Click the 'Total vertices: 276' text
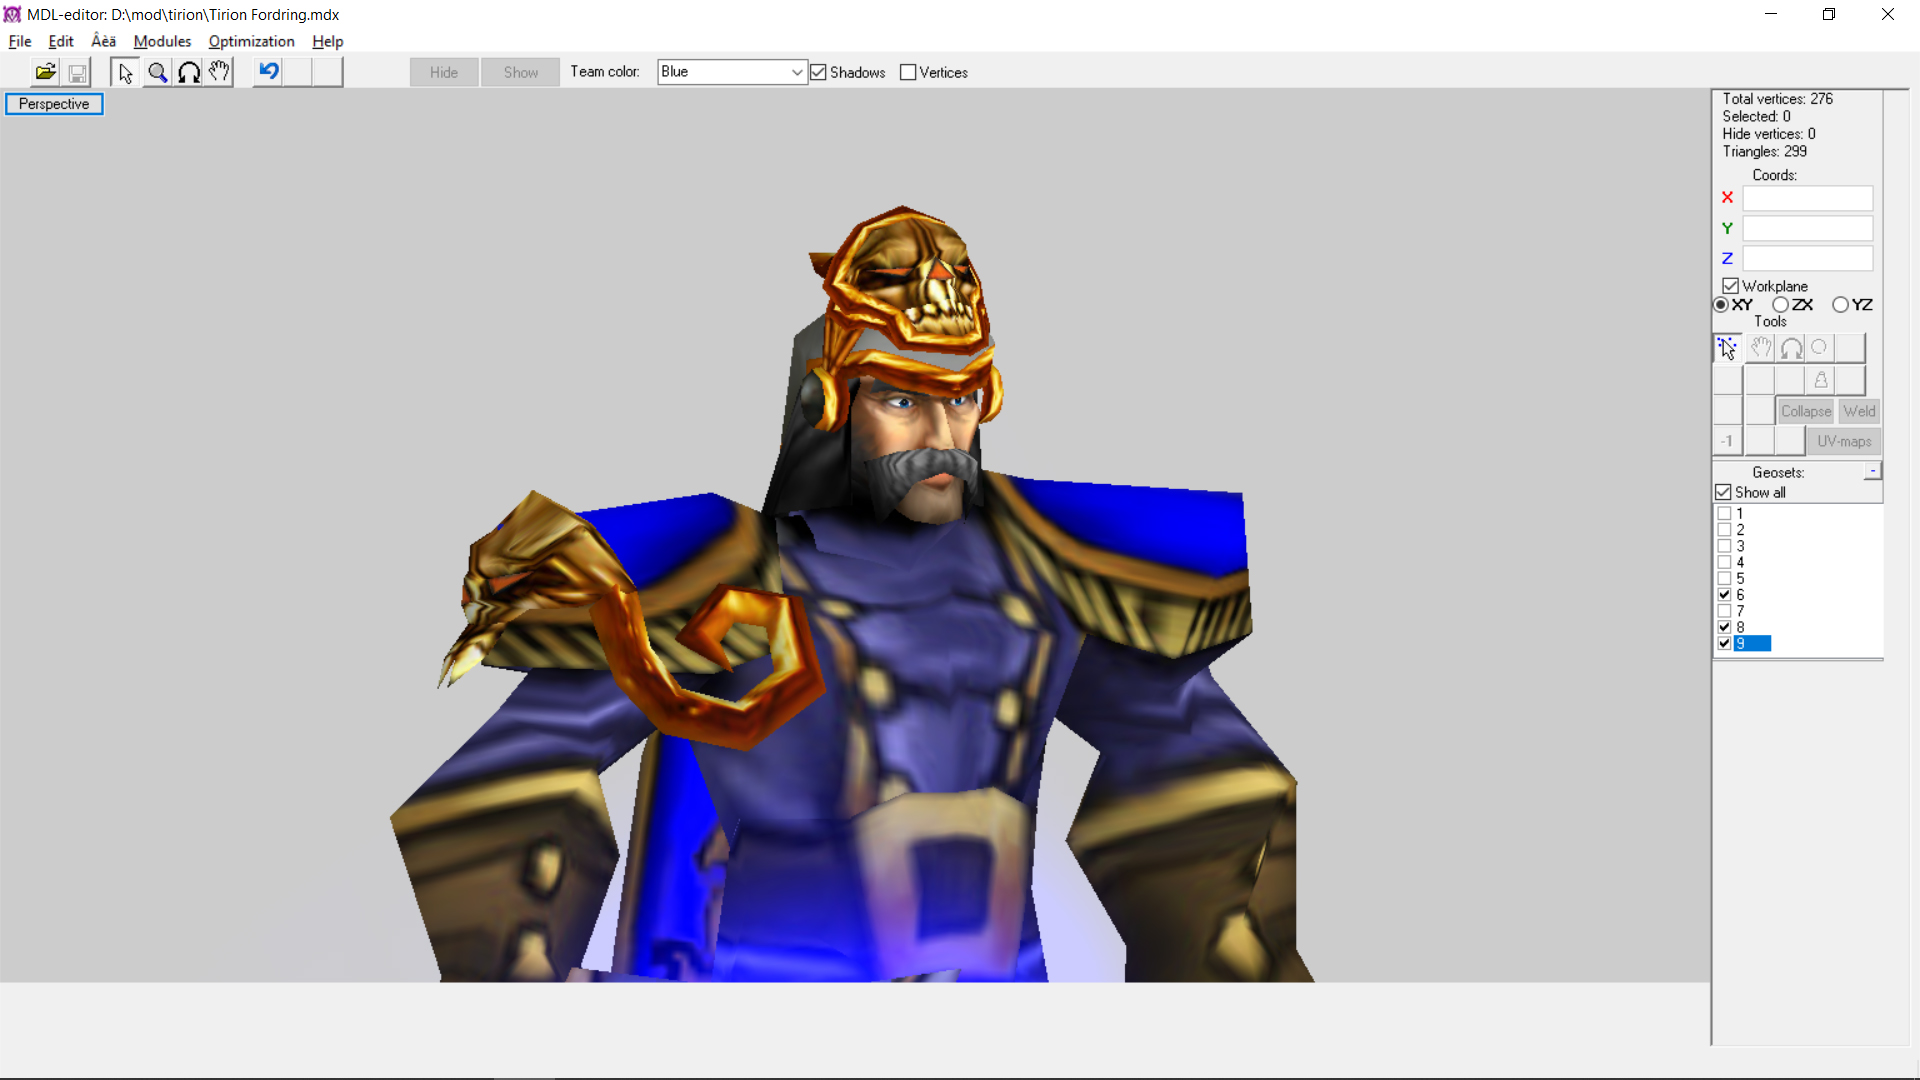This screenshot has width=1920, height=1080. 1777,99
